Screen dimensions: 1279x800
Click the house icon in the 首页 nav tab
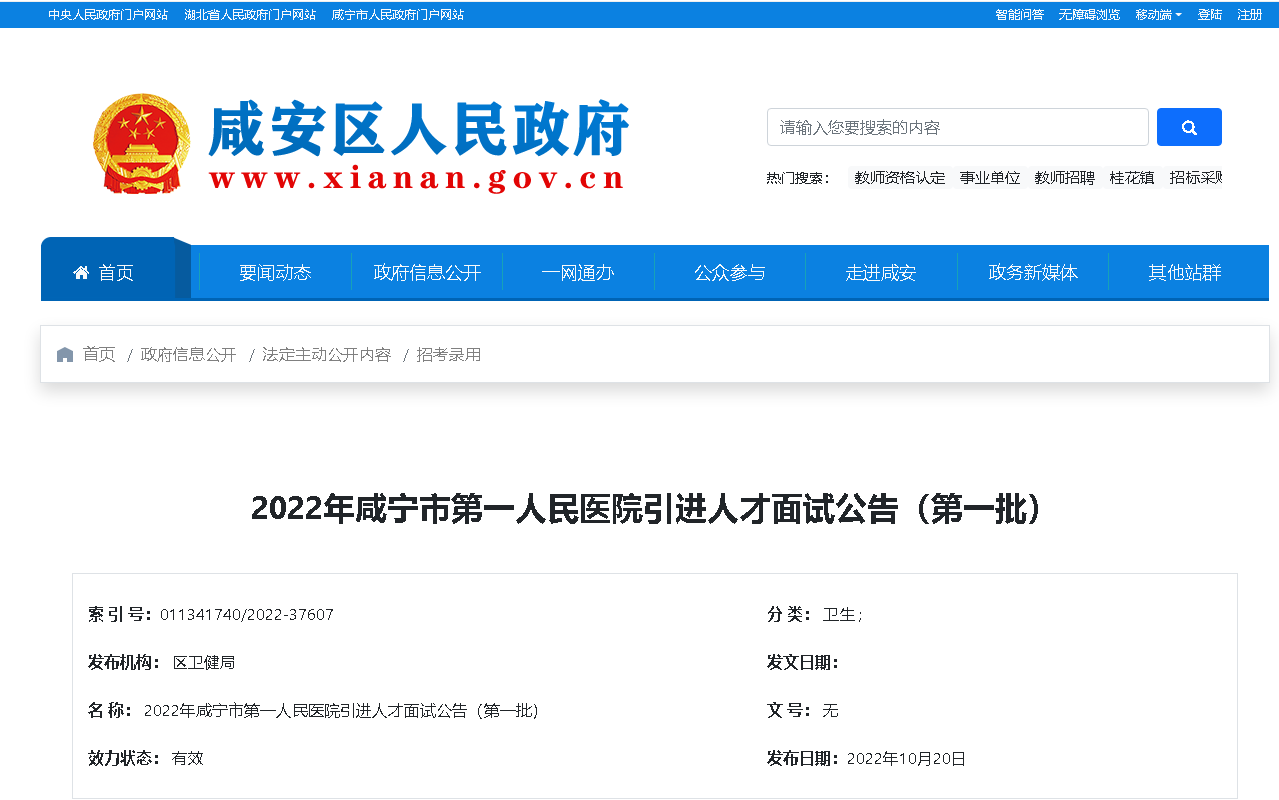click(81, 272)
